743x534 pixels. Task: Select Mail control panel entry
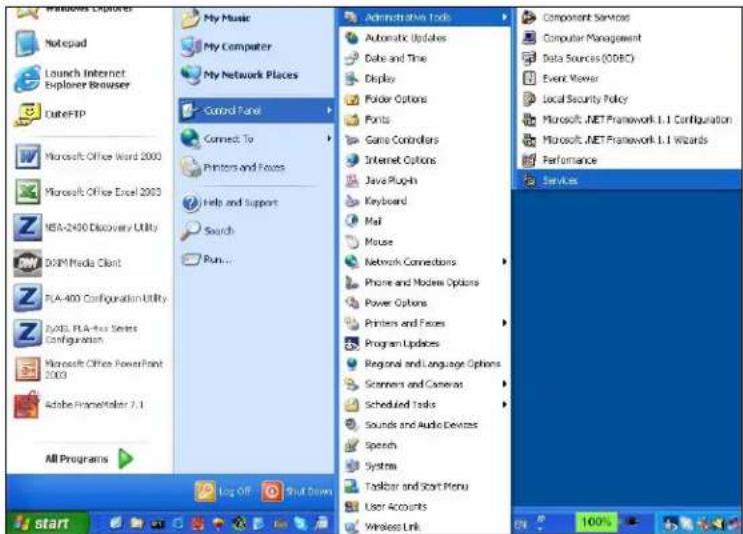tap(425, 221)
